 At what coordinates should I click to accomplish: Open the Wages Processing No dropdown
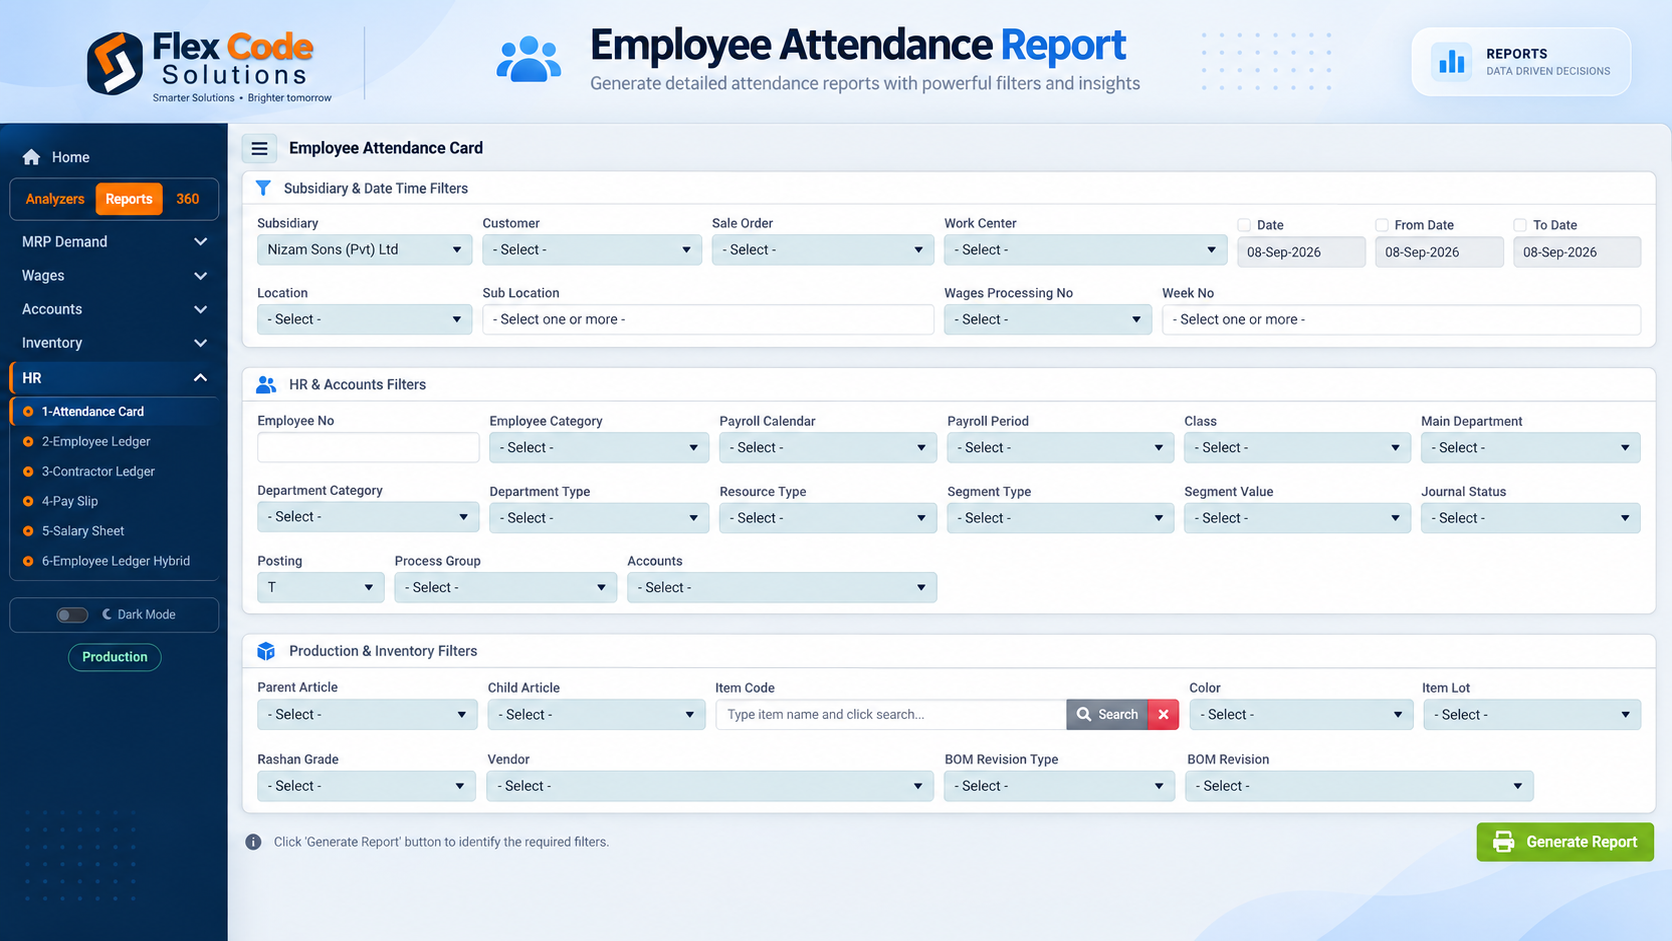pos(1047,320)
